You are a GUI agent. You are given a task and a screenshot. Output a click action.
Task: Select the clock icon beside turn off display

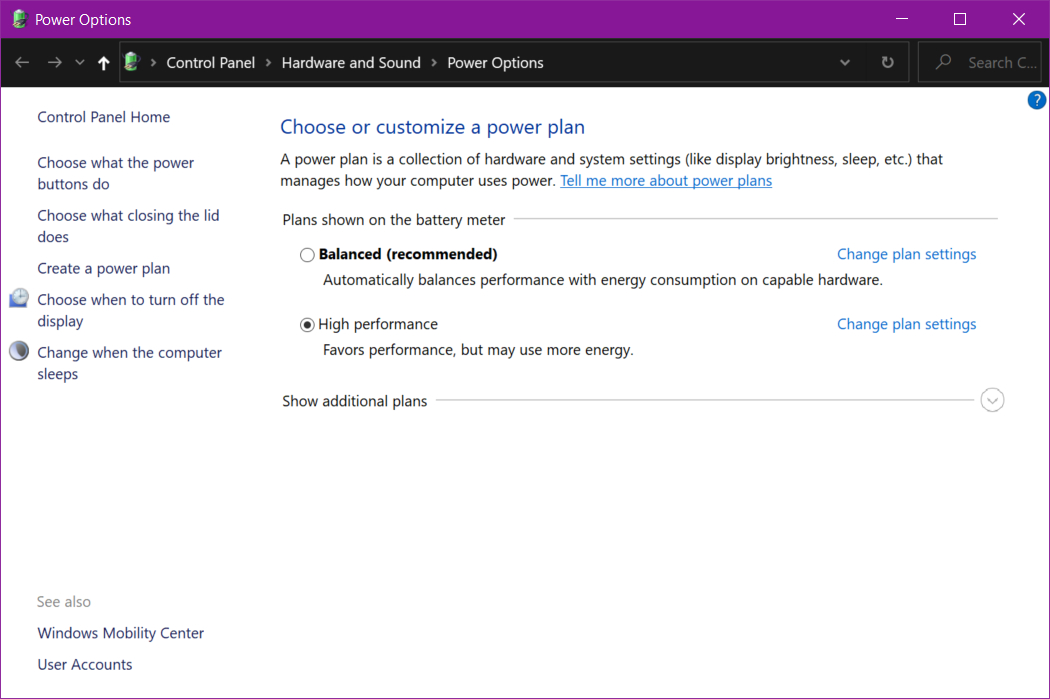click(x=19, y=297)
